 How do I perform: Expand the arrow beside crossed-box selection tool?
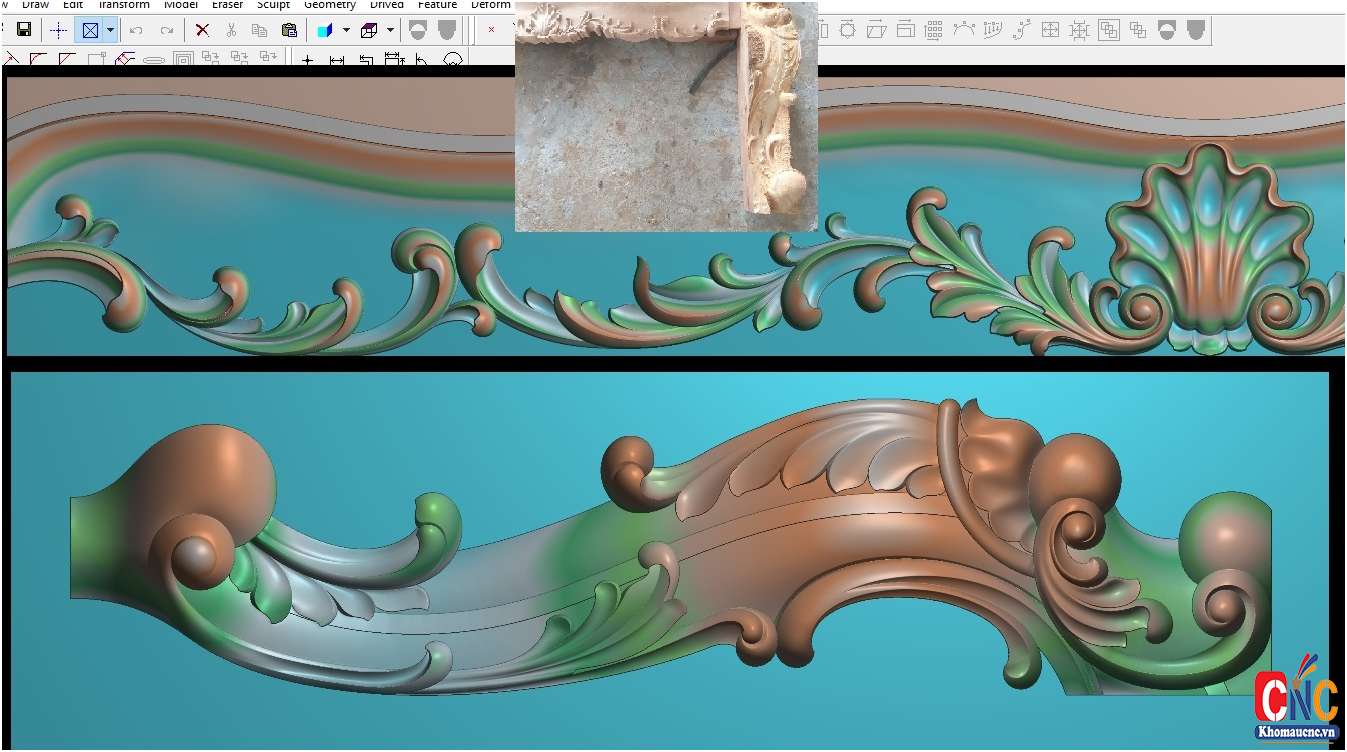click(x=110, y=30)
